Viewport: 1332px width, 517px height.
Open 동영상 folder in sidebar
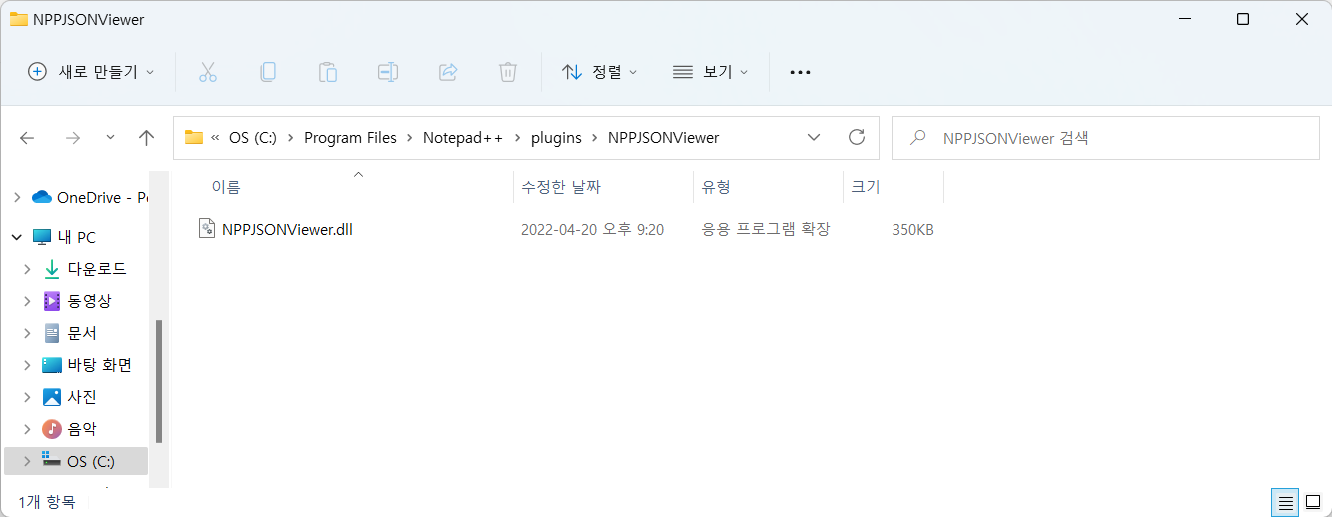pos(77,301)
